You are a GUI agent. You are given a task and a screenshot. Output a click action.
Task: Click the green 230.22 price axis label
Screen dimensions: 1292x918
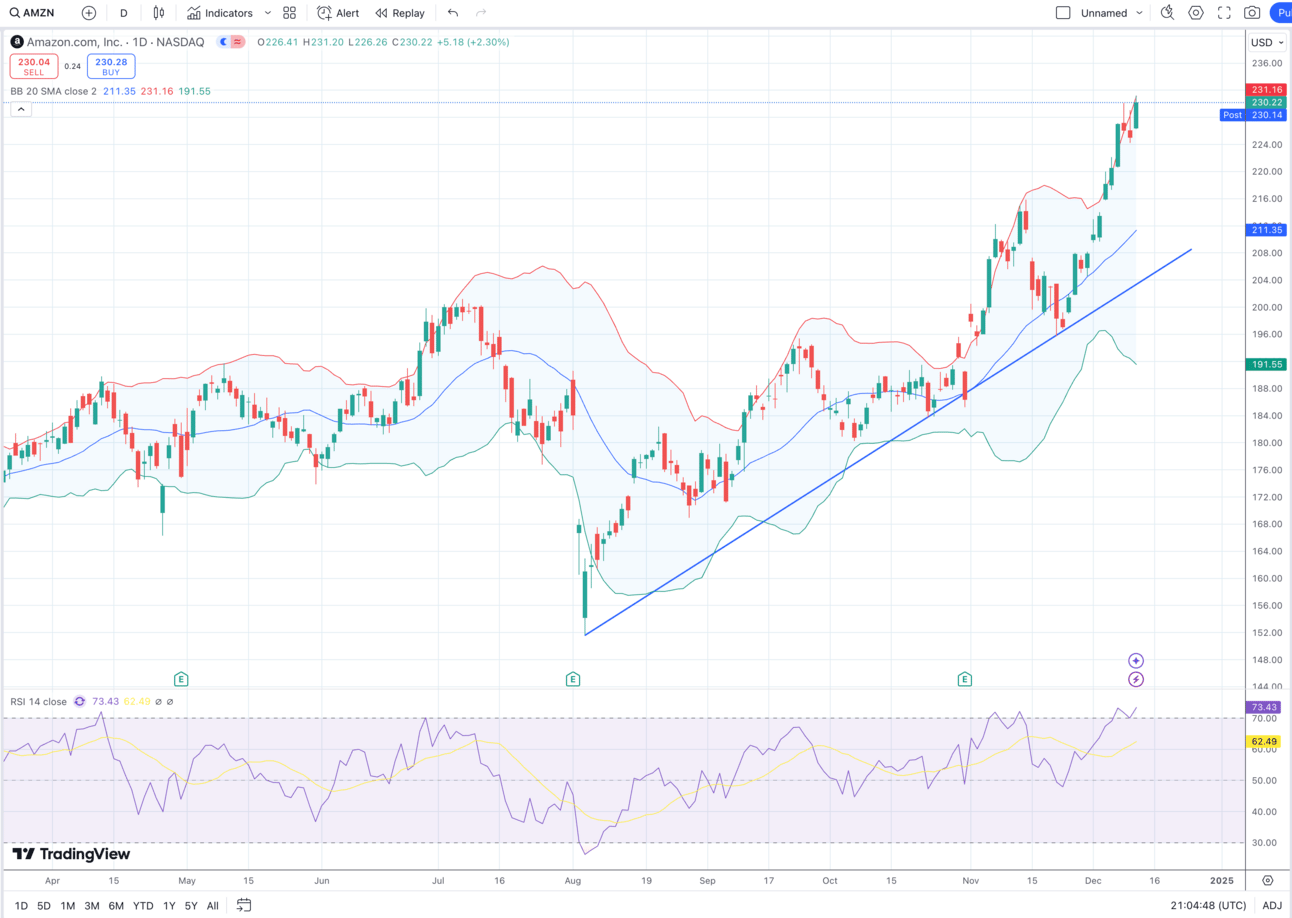pyautogui.click(x=1266, y=102)
